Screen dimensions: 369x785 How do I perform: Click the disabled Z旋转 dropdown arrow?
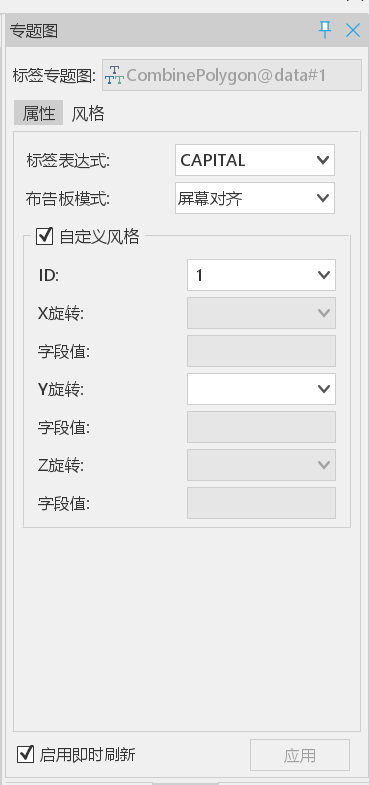323,465
